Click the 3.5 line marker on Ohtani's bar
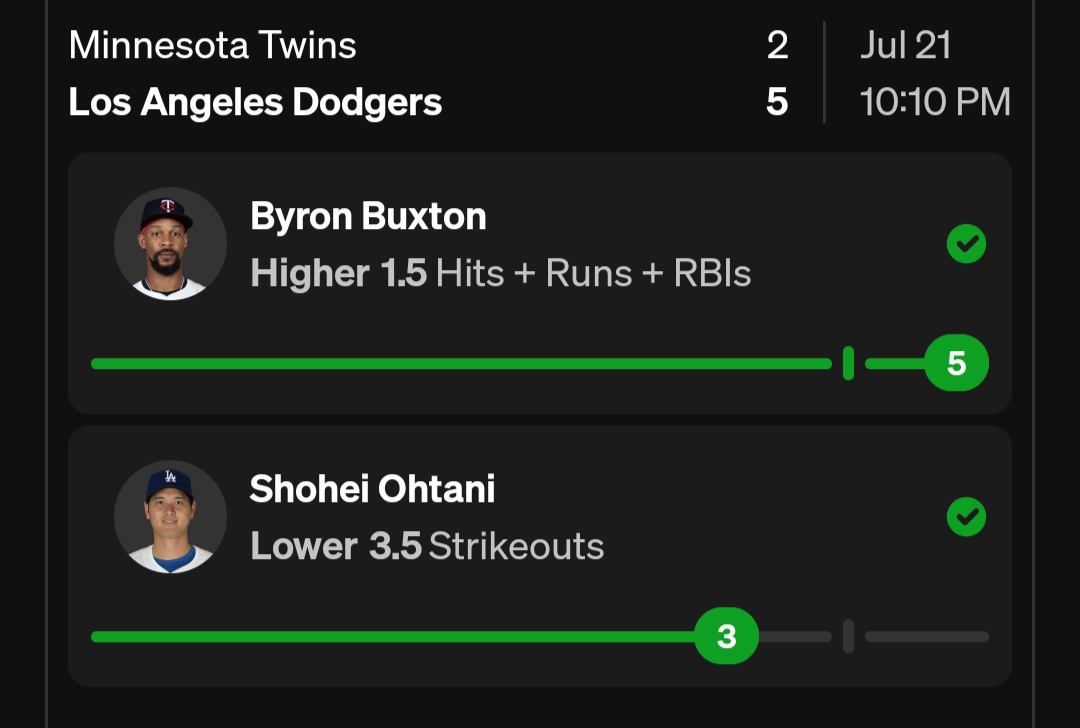This screenshot has width=1080, height=728. pos(848,636)
